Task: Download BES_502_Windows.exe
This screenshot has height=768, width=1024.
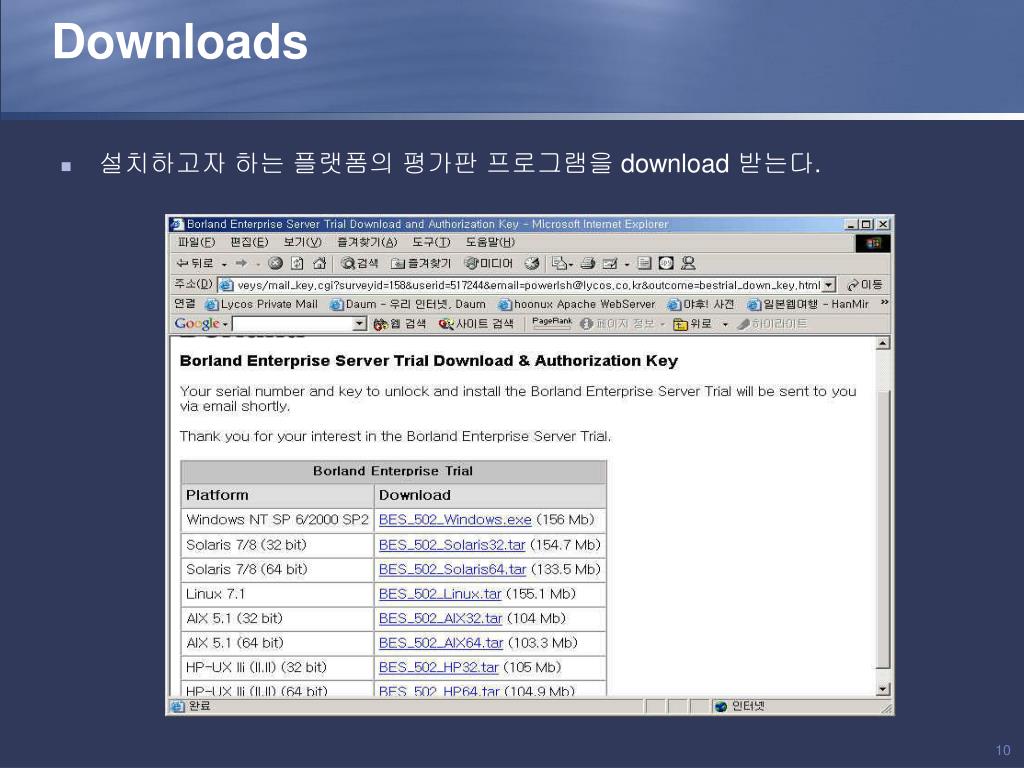Action: [455, 520]
